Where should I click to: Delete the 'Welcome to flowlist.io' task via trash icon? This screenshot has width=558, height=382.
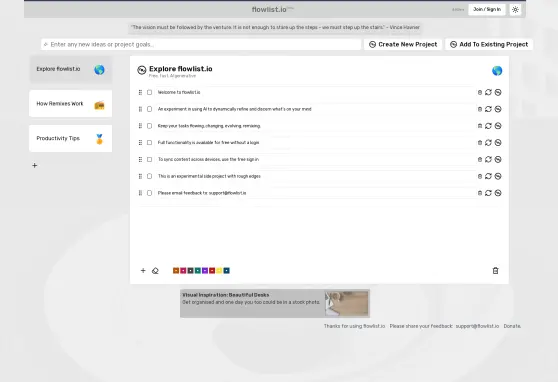tap(480, 92)
